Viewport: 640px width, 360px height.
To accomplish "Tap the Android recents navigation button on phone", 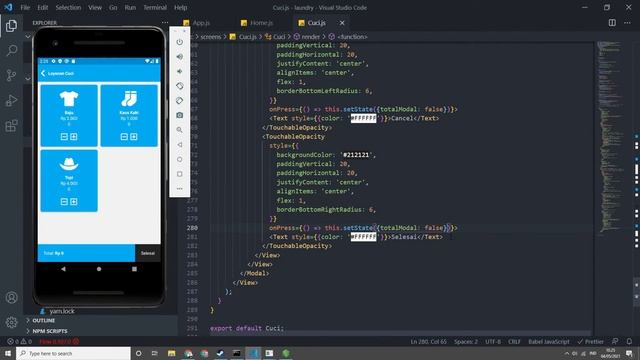I will point(134,269).
